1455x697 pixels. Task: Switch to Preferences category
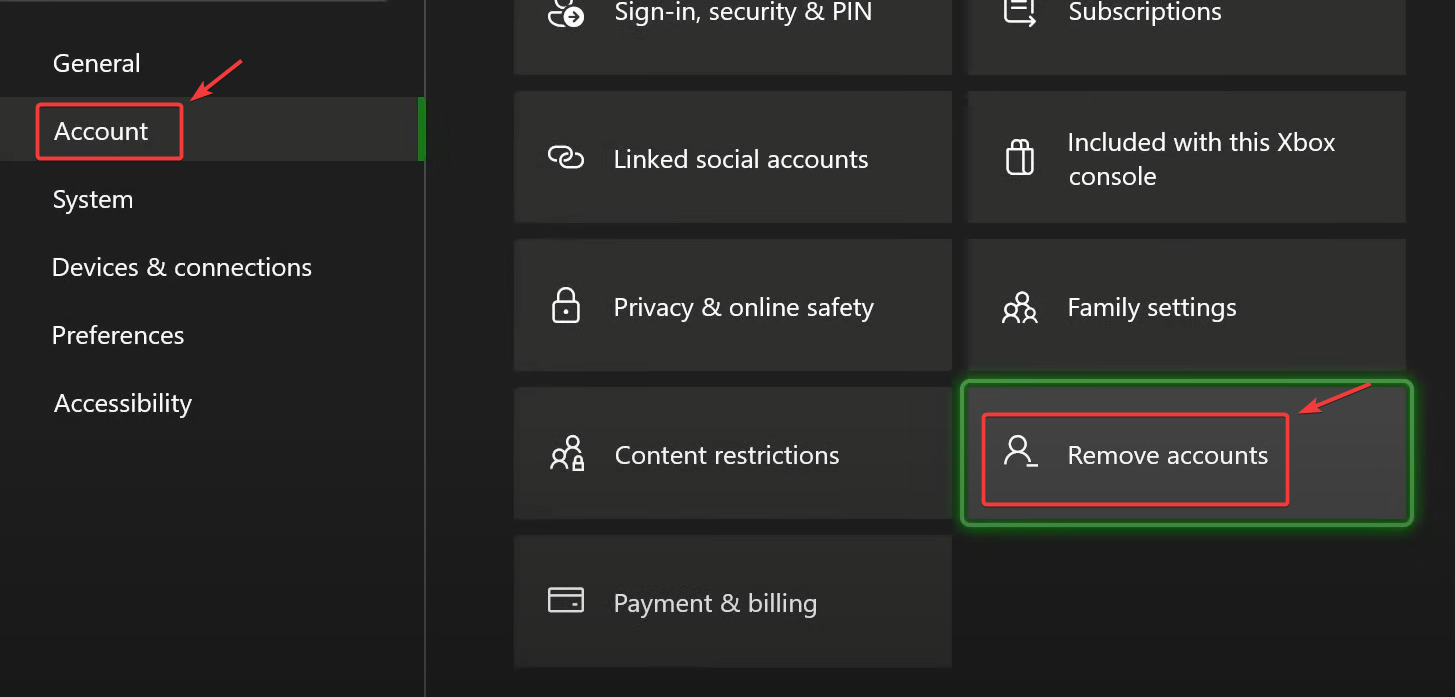coord(118,335)
